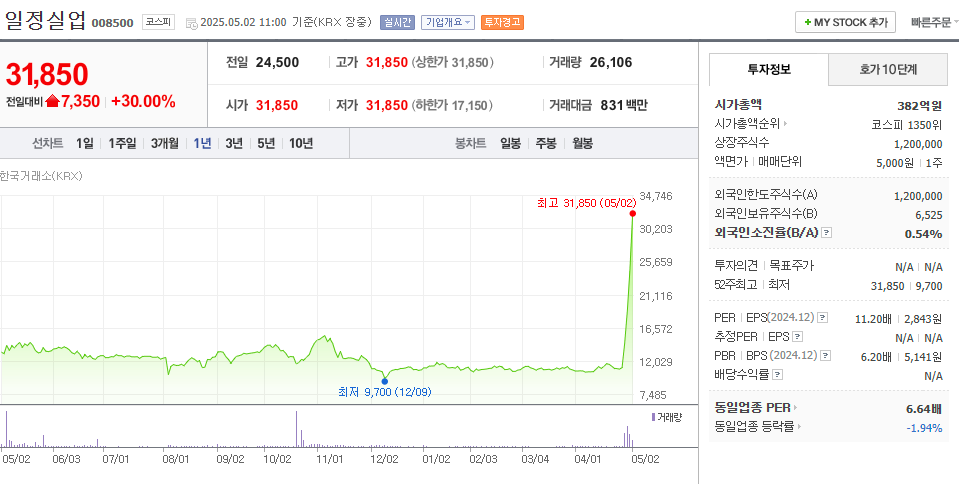Click the 전일 value 24,500

tap(277, 62)
